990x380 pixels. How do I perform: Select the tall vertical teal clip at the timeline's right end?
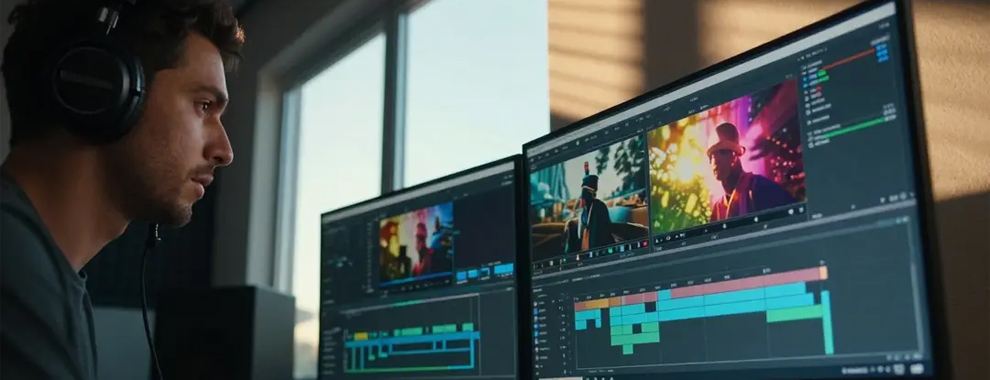[827, 322]
